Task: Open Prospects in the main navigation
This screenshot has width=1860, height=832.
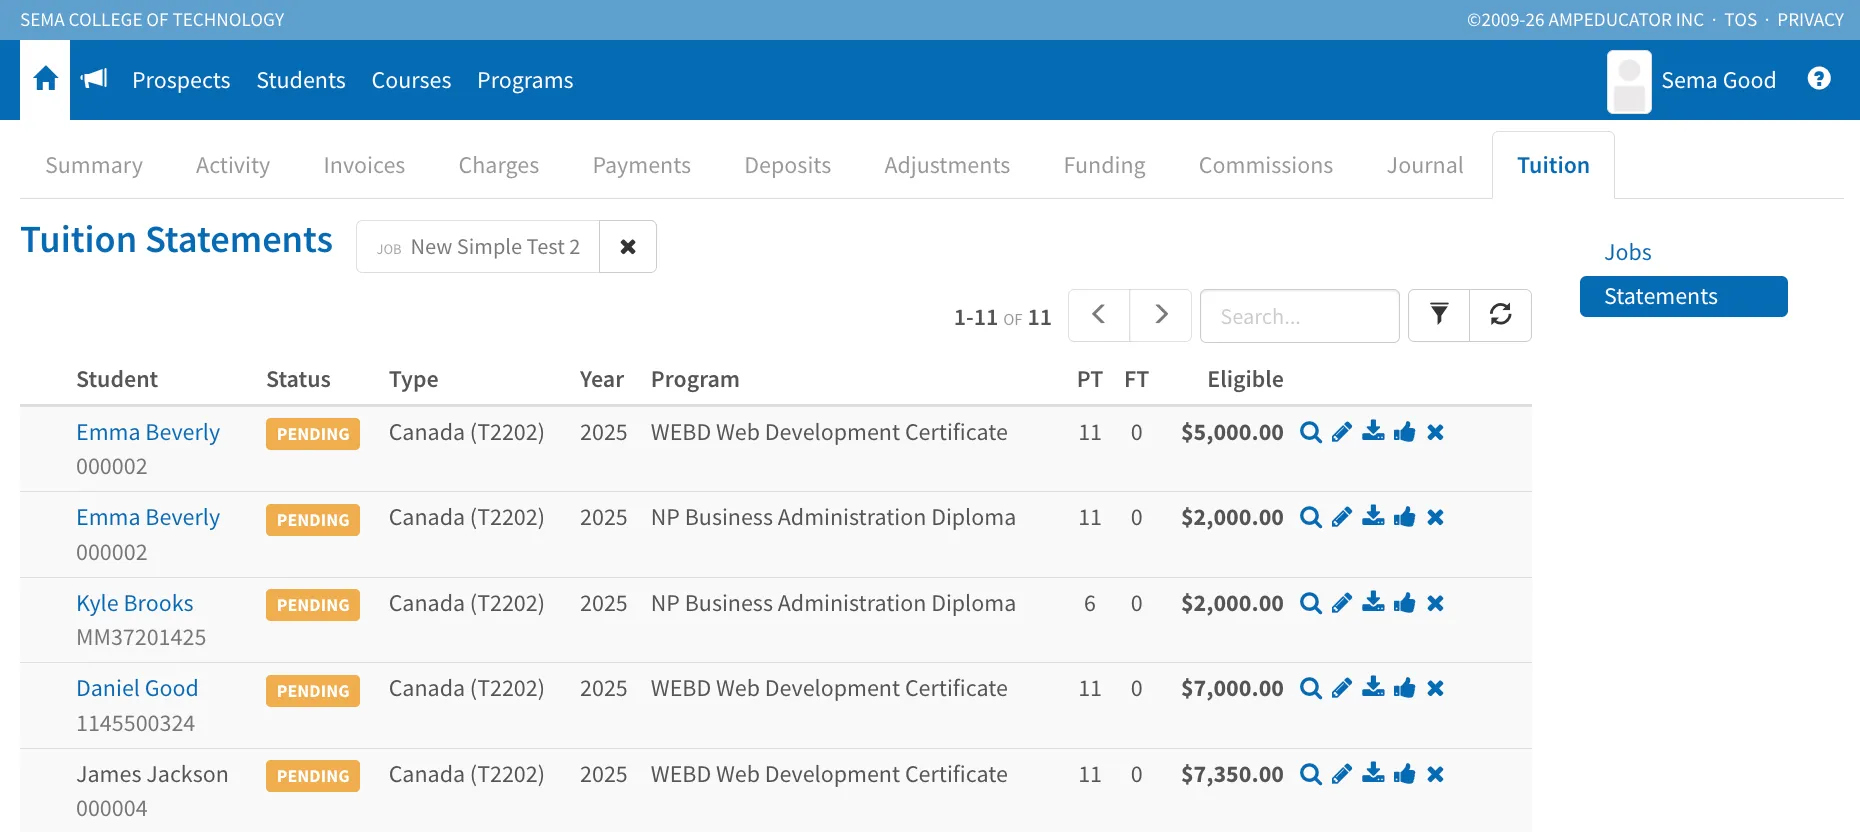Action: coord(181,80)
